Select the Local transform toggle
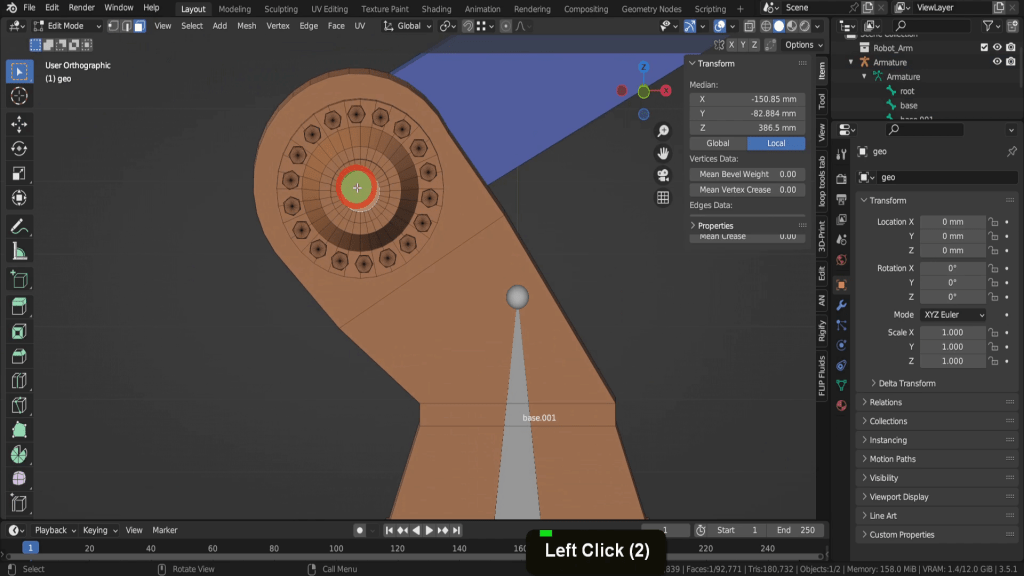The height and width of the screenshot is (576, 1024). tap(776, 143)
